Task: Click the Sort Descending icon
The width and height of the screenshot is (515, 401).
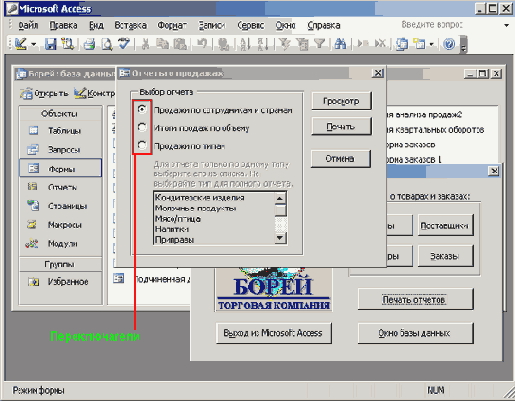Action: click(x=263, y=44)
